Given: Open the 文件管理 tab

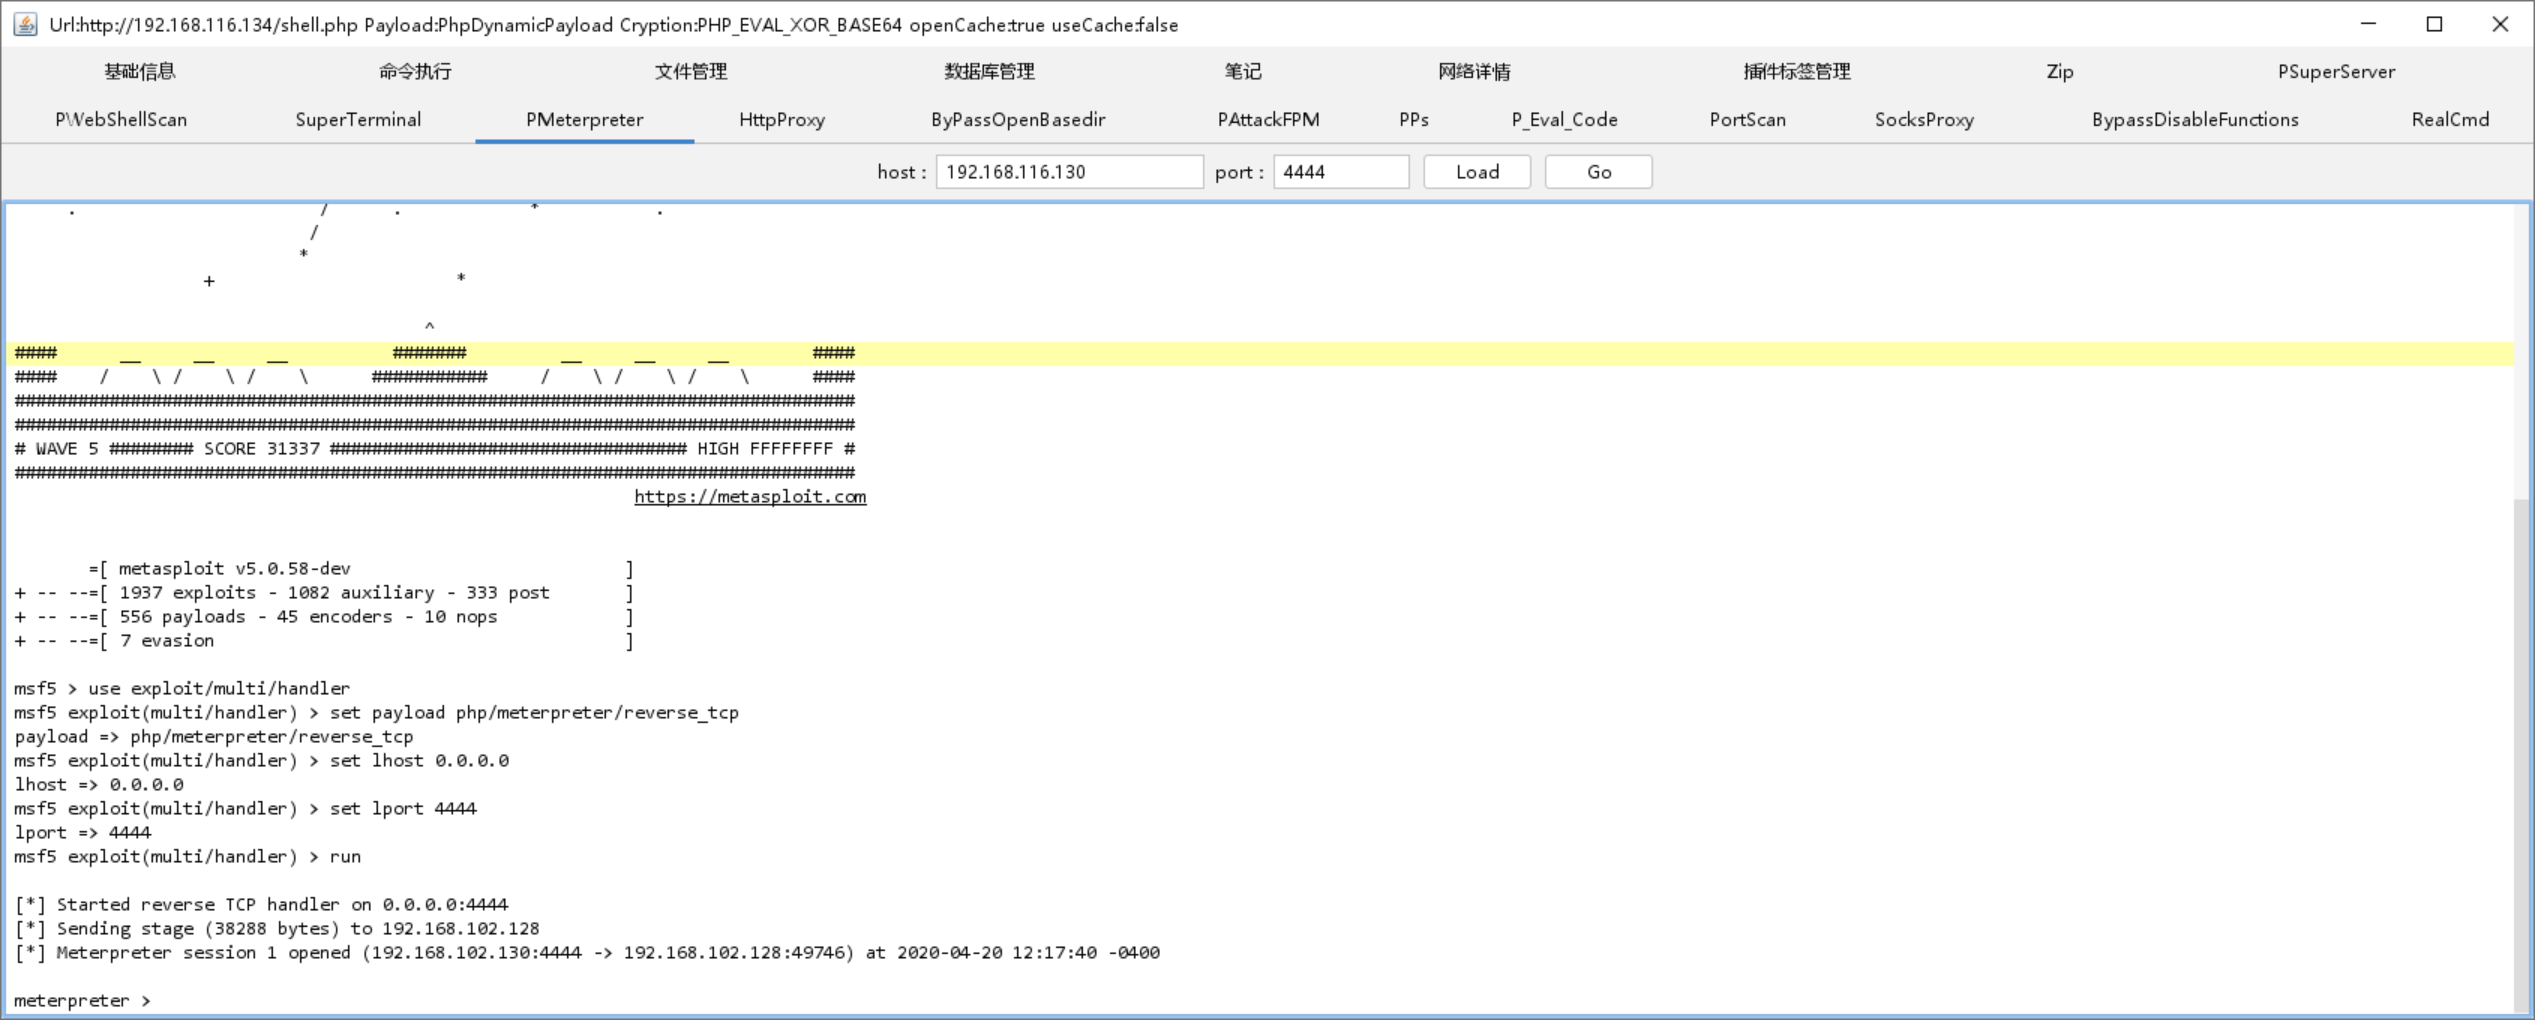Looking at the screenshot, I should [x=691, y=71].
